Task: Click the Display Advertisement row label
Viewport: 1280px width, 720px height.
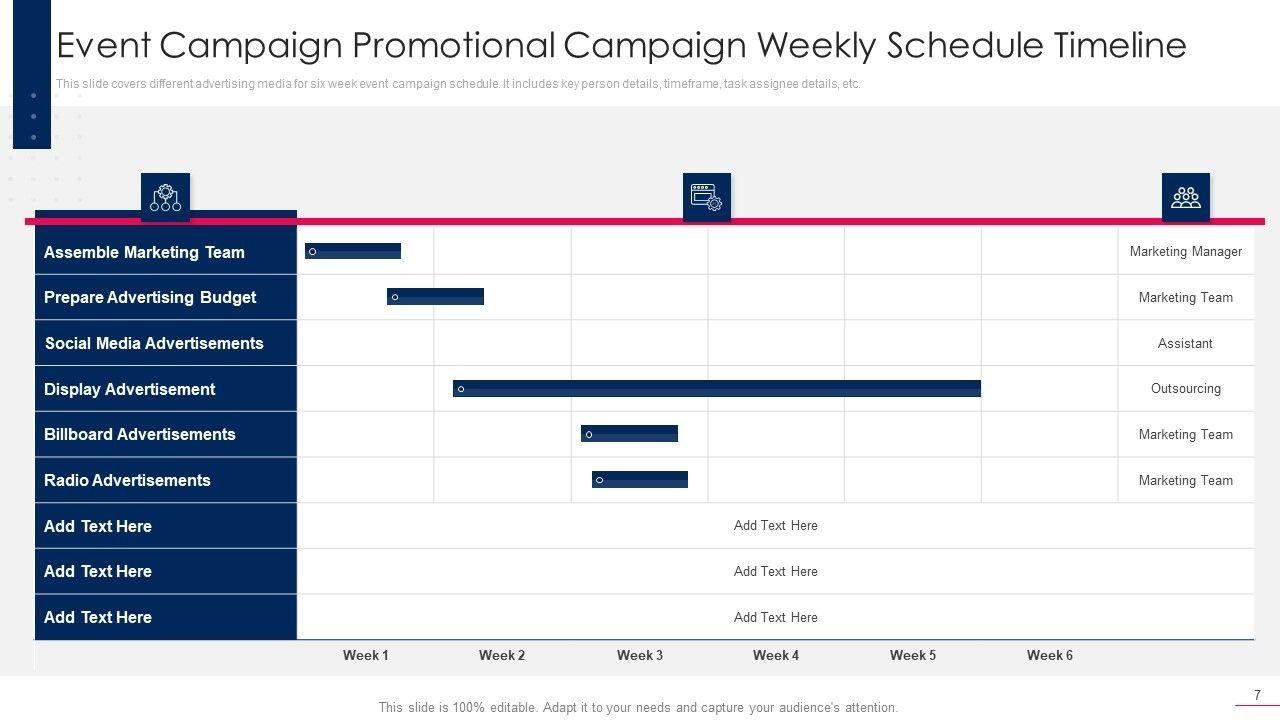Action: coord(129,389)
